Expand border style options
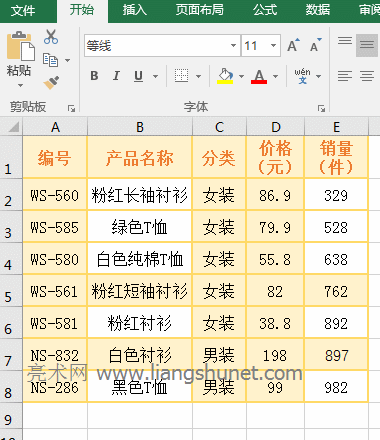The image size is (380, 440). tap(198, 76)
